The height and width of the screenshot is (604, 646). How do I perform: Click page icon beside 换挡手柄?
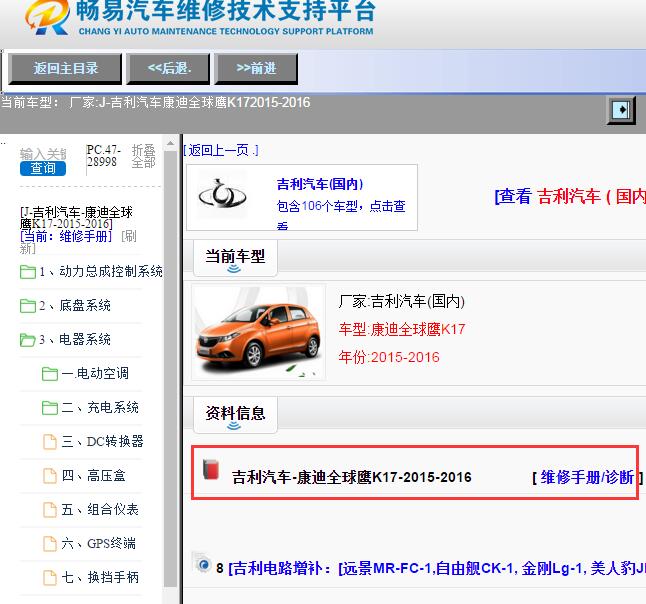50,578
